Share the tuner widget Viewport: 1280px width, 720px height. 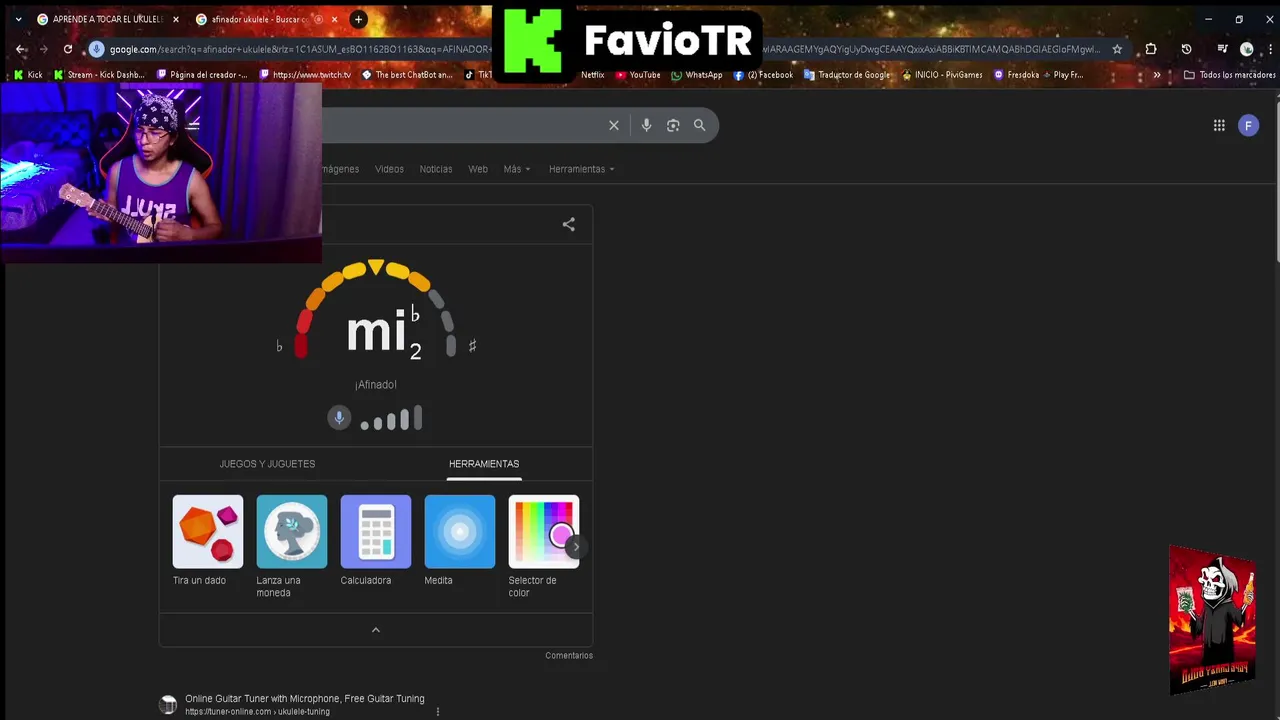click(568, 225)
